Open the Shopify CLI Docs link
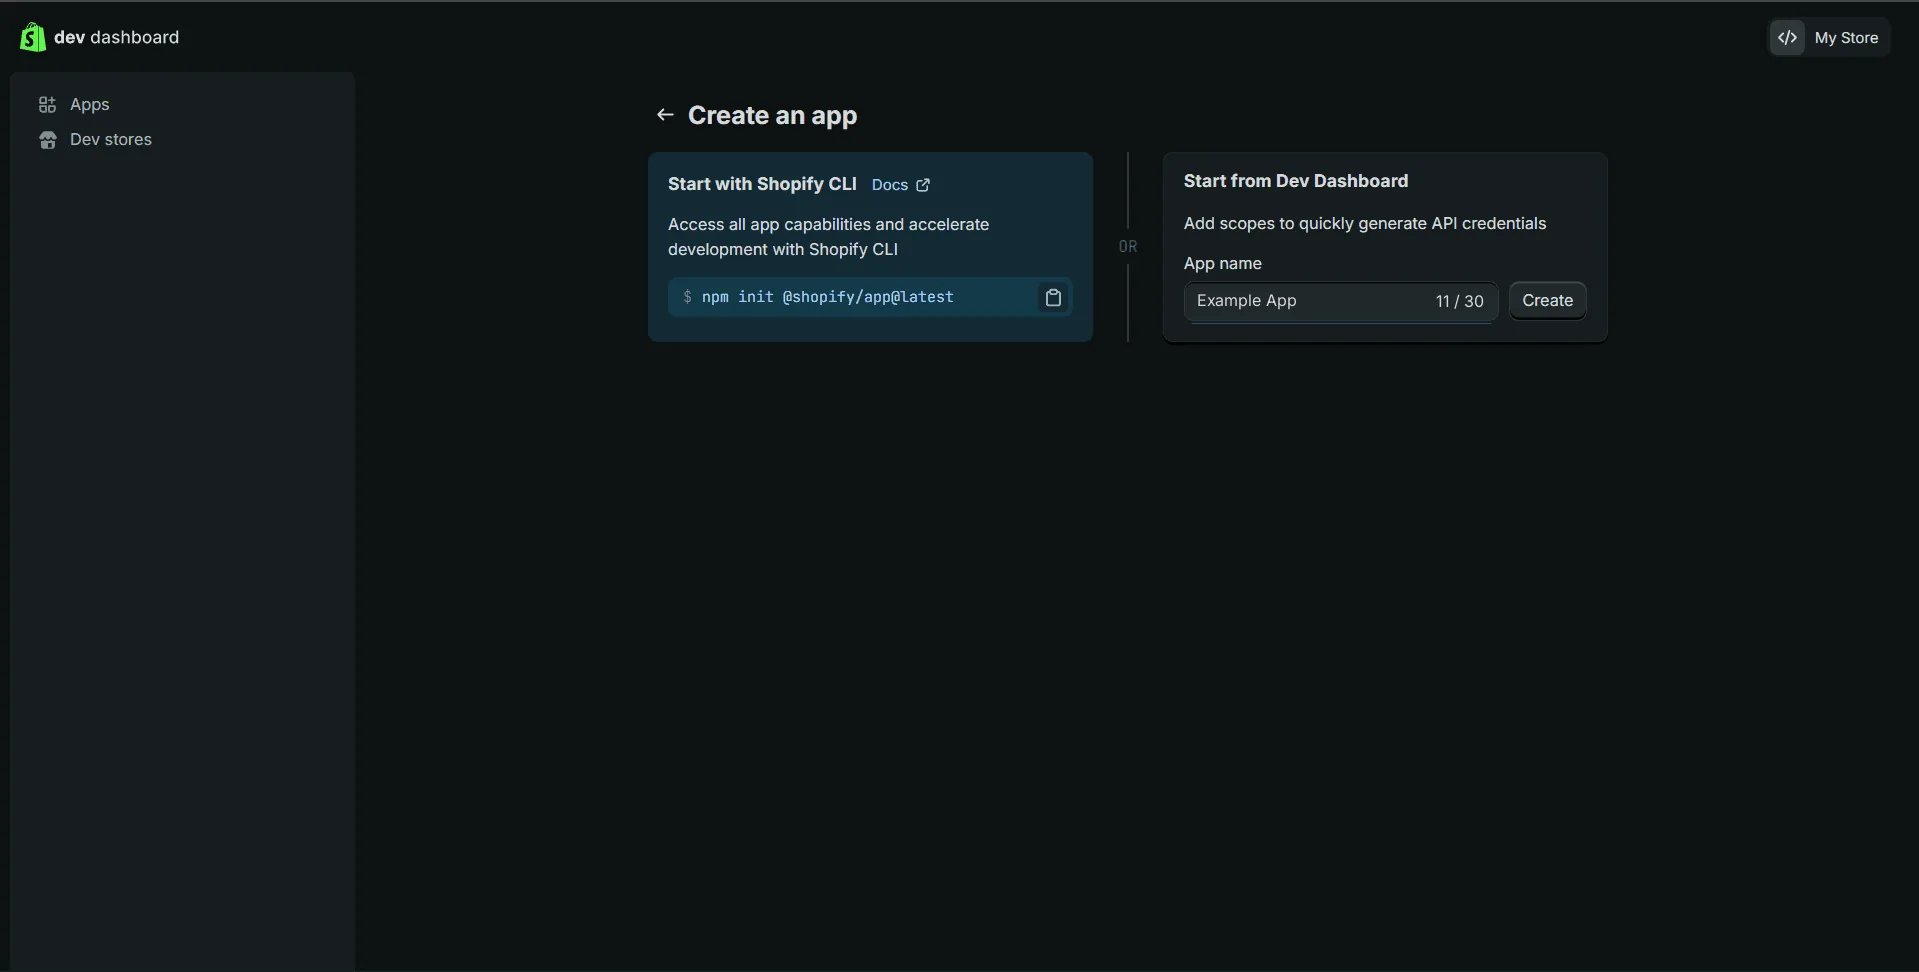Screen dimensions: 1919x972 point(889,185)
